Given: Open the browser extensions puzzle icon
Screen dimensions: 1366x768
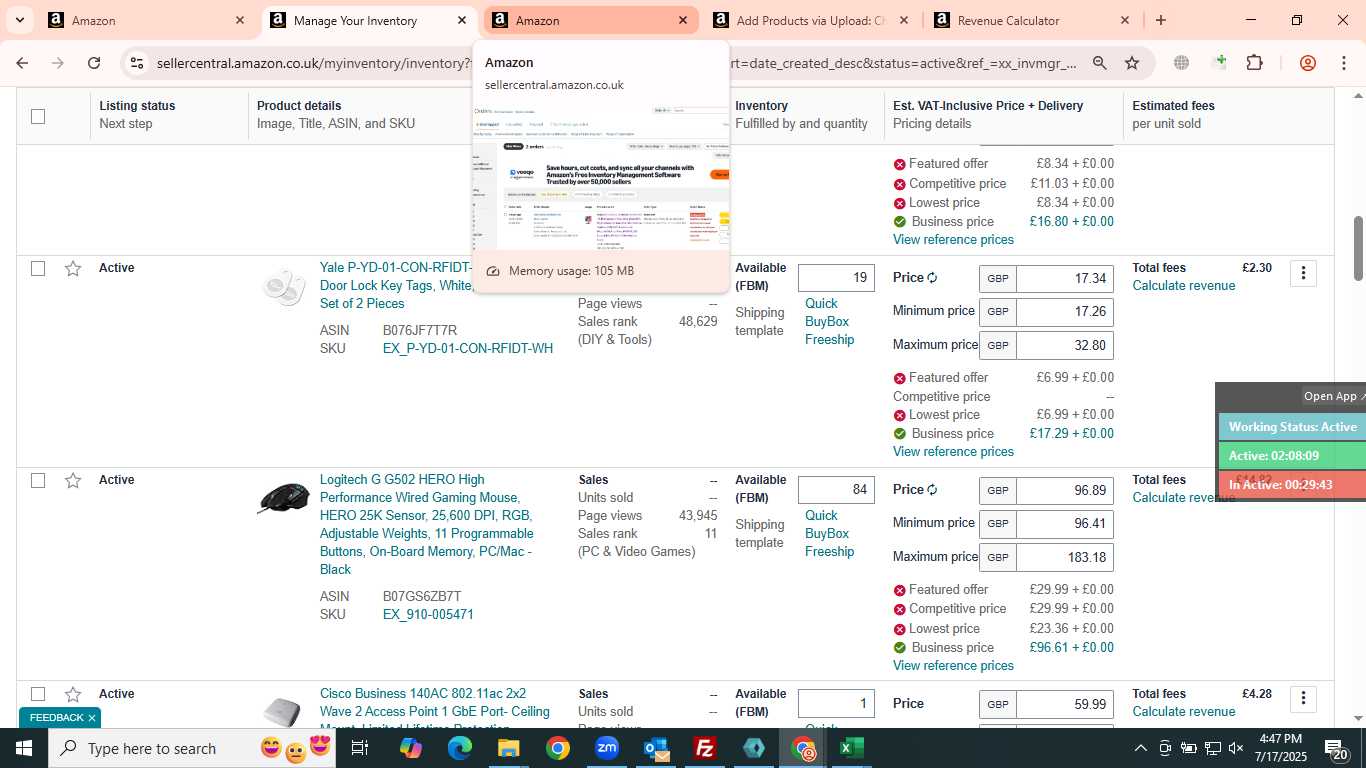Looking at the screenshot, I should pos(1254,63).
